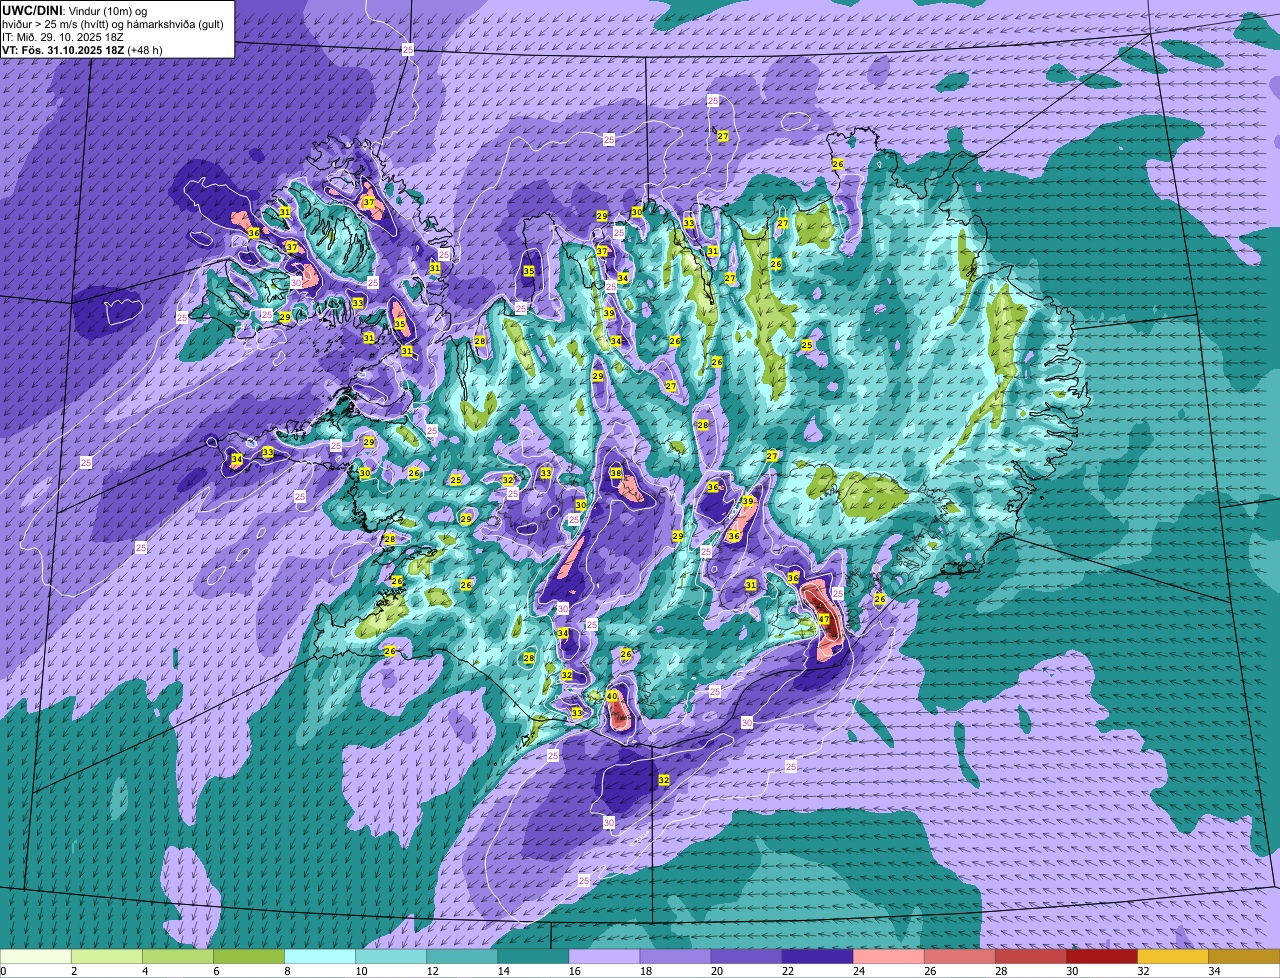
Task: Click the legend scale tick label 2
Action: (74, 971)
